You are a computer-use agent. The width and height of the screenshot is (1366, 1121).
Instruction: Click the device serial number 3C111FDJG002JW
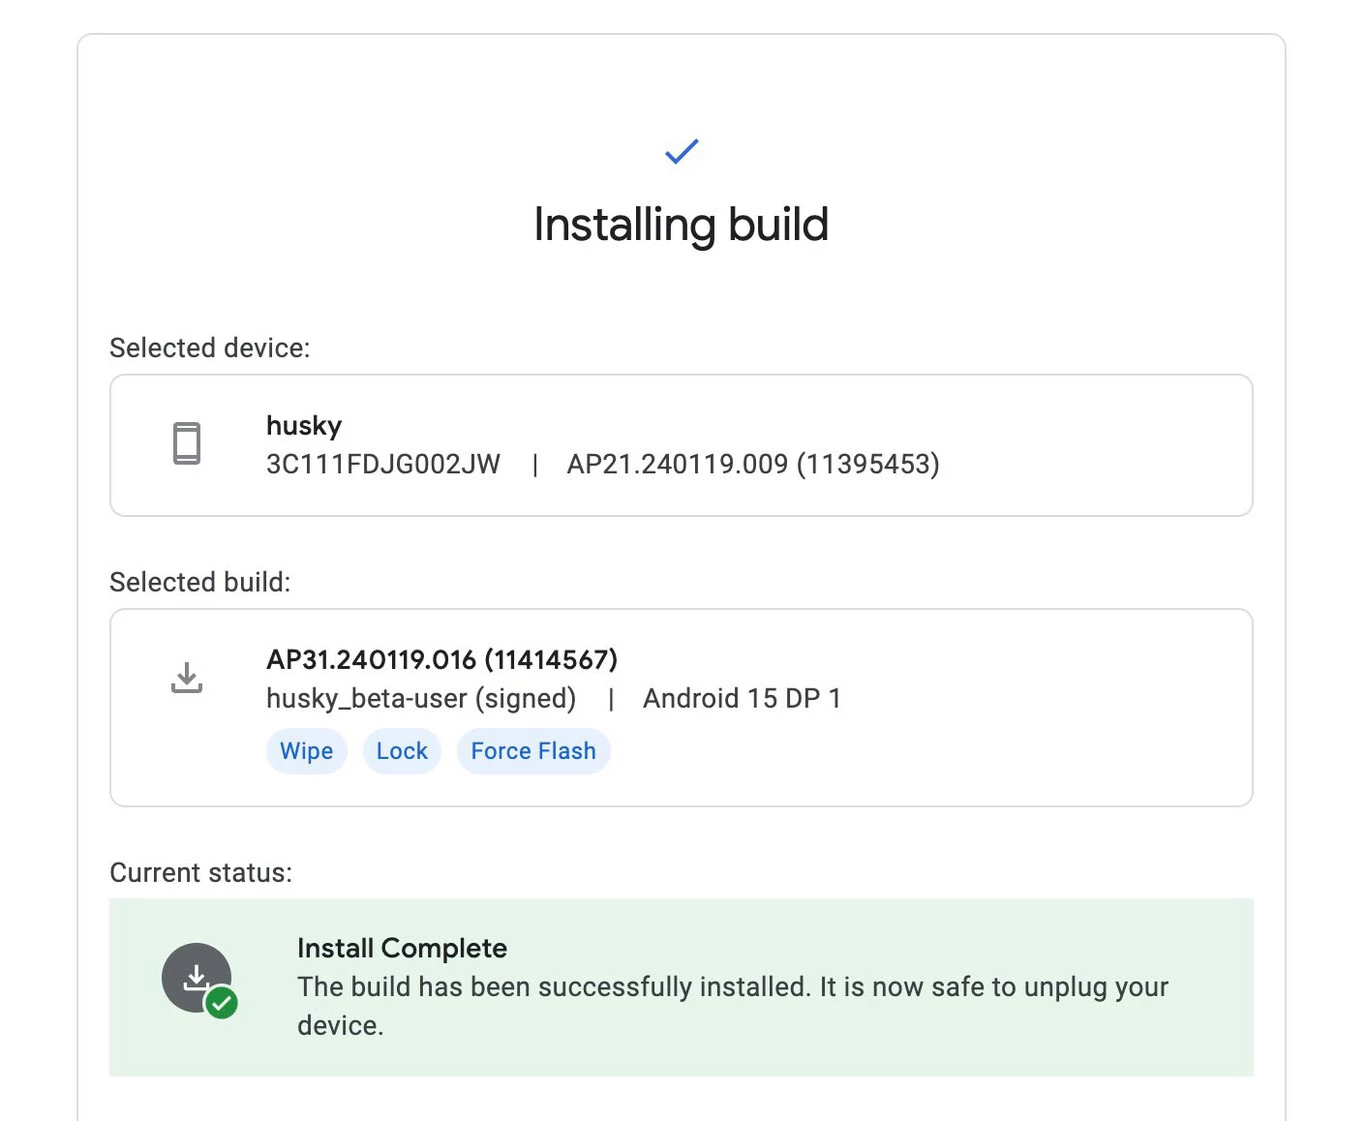tap(383, 465)
